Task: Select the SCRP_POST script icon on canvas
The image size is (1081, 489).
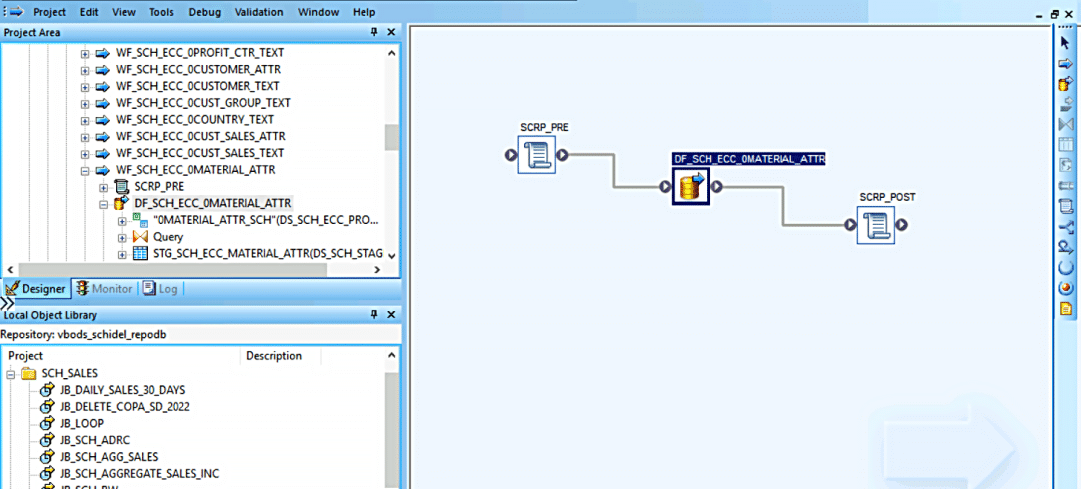Action: tap(876, 224)
